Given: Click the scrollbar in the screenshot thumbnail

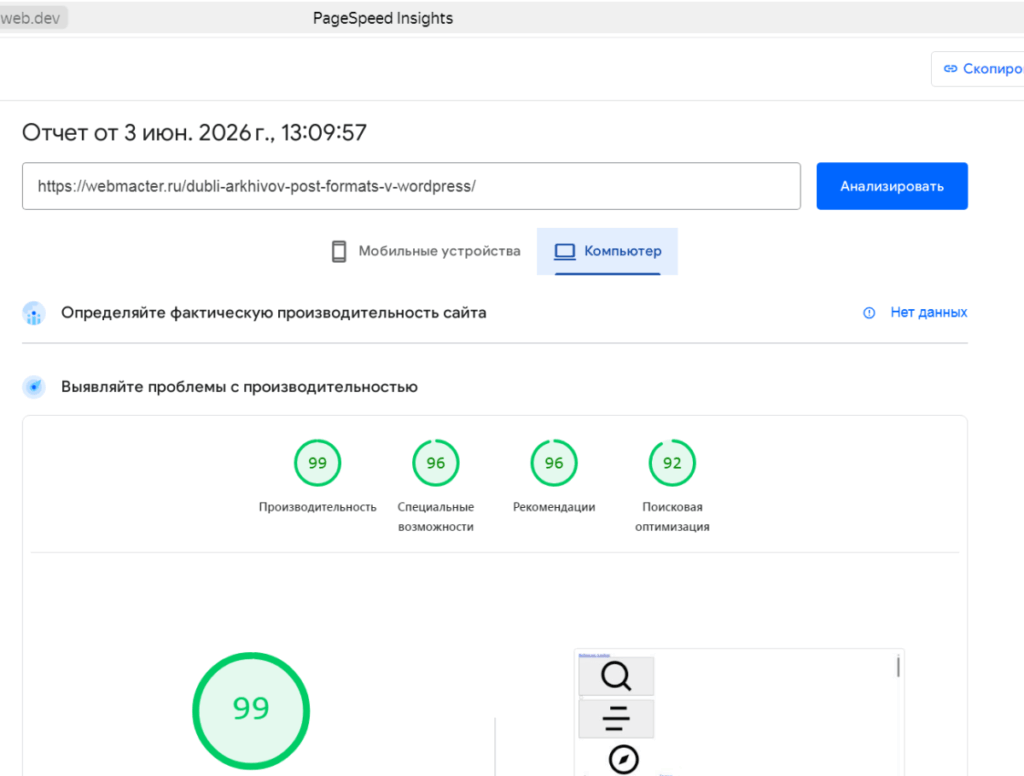Looking at the screenshot, I should [x=899, y=667].
